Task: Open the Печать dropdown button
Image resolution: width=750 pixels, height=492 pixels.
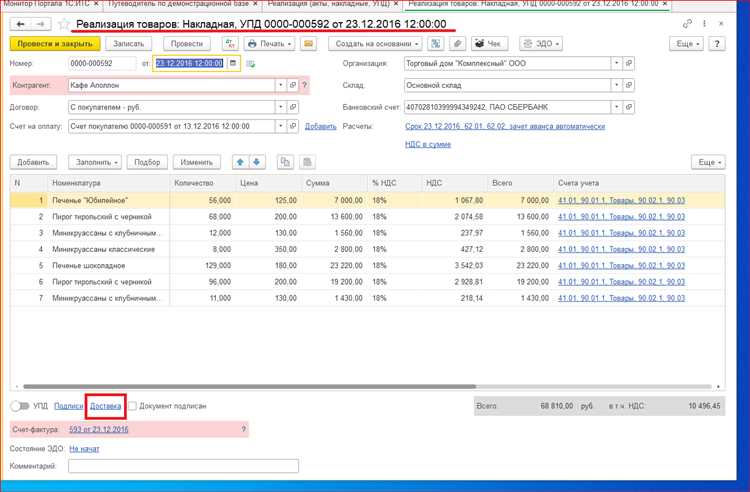Action: coord(270,44)
